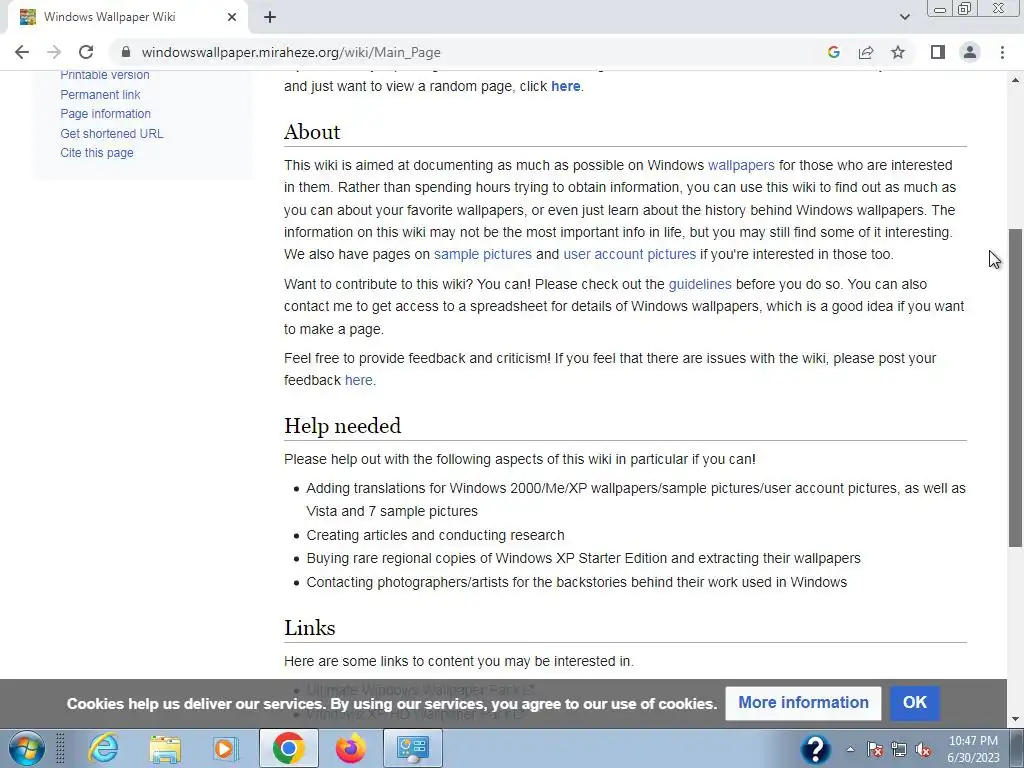Viewport: 1024px width, 768px height.
Task: Follow the random page 'here' link
Action: point(566,86)
